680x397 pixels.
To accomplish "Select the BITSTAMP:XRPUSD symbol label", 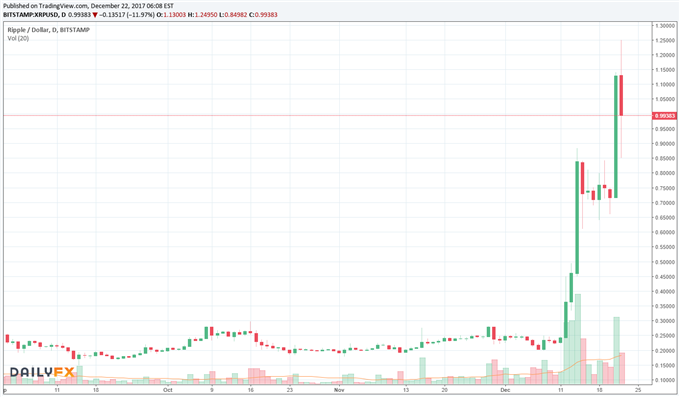I will (31, 15).
